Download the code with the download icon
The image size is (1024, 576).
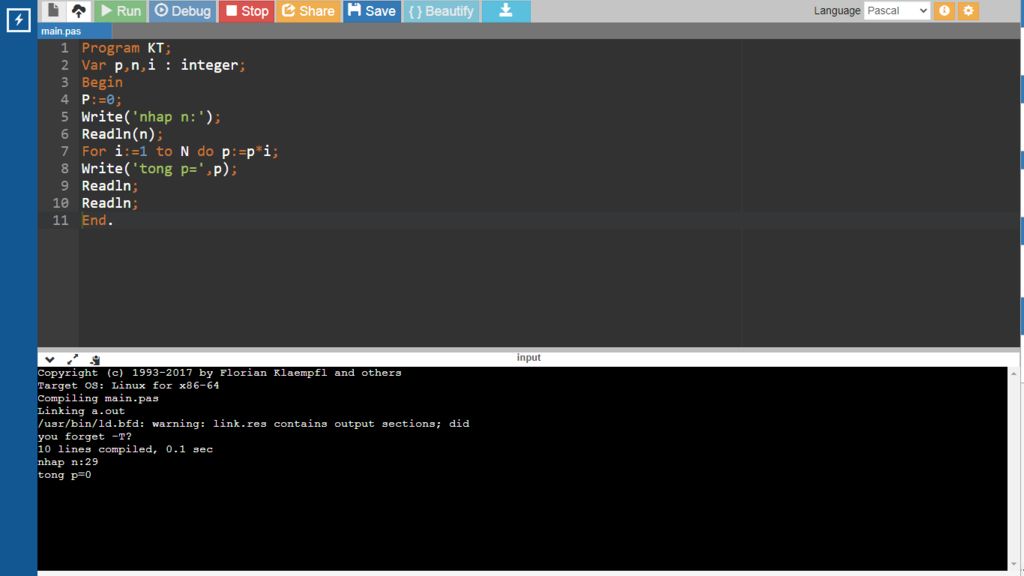506,10
